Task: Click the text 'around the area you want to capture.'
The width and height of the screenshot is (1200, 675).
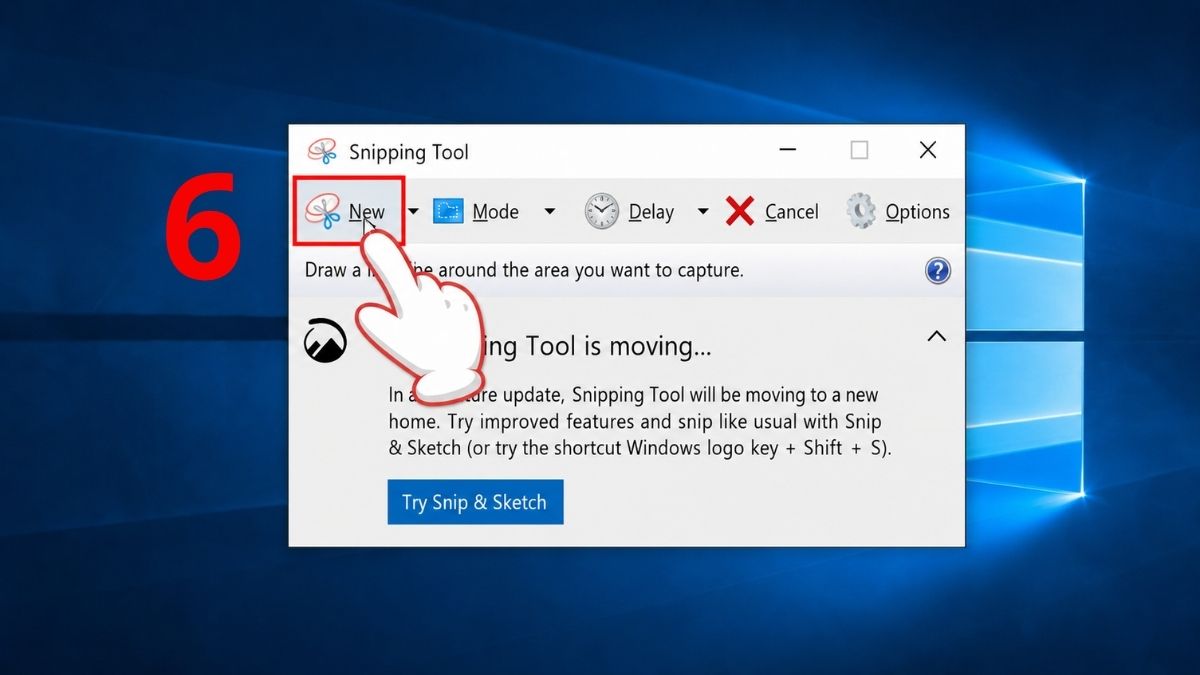Action: click(590, 270)
